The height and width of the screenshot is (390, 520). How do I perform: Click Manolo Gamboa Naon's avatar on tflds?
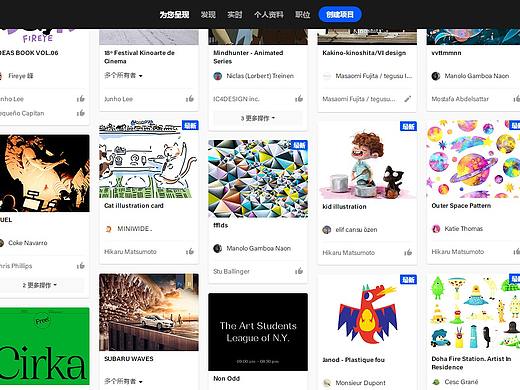(217, 248)
